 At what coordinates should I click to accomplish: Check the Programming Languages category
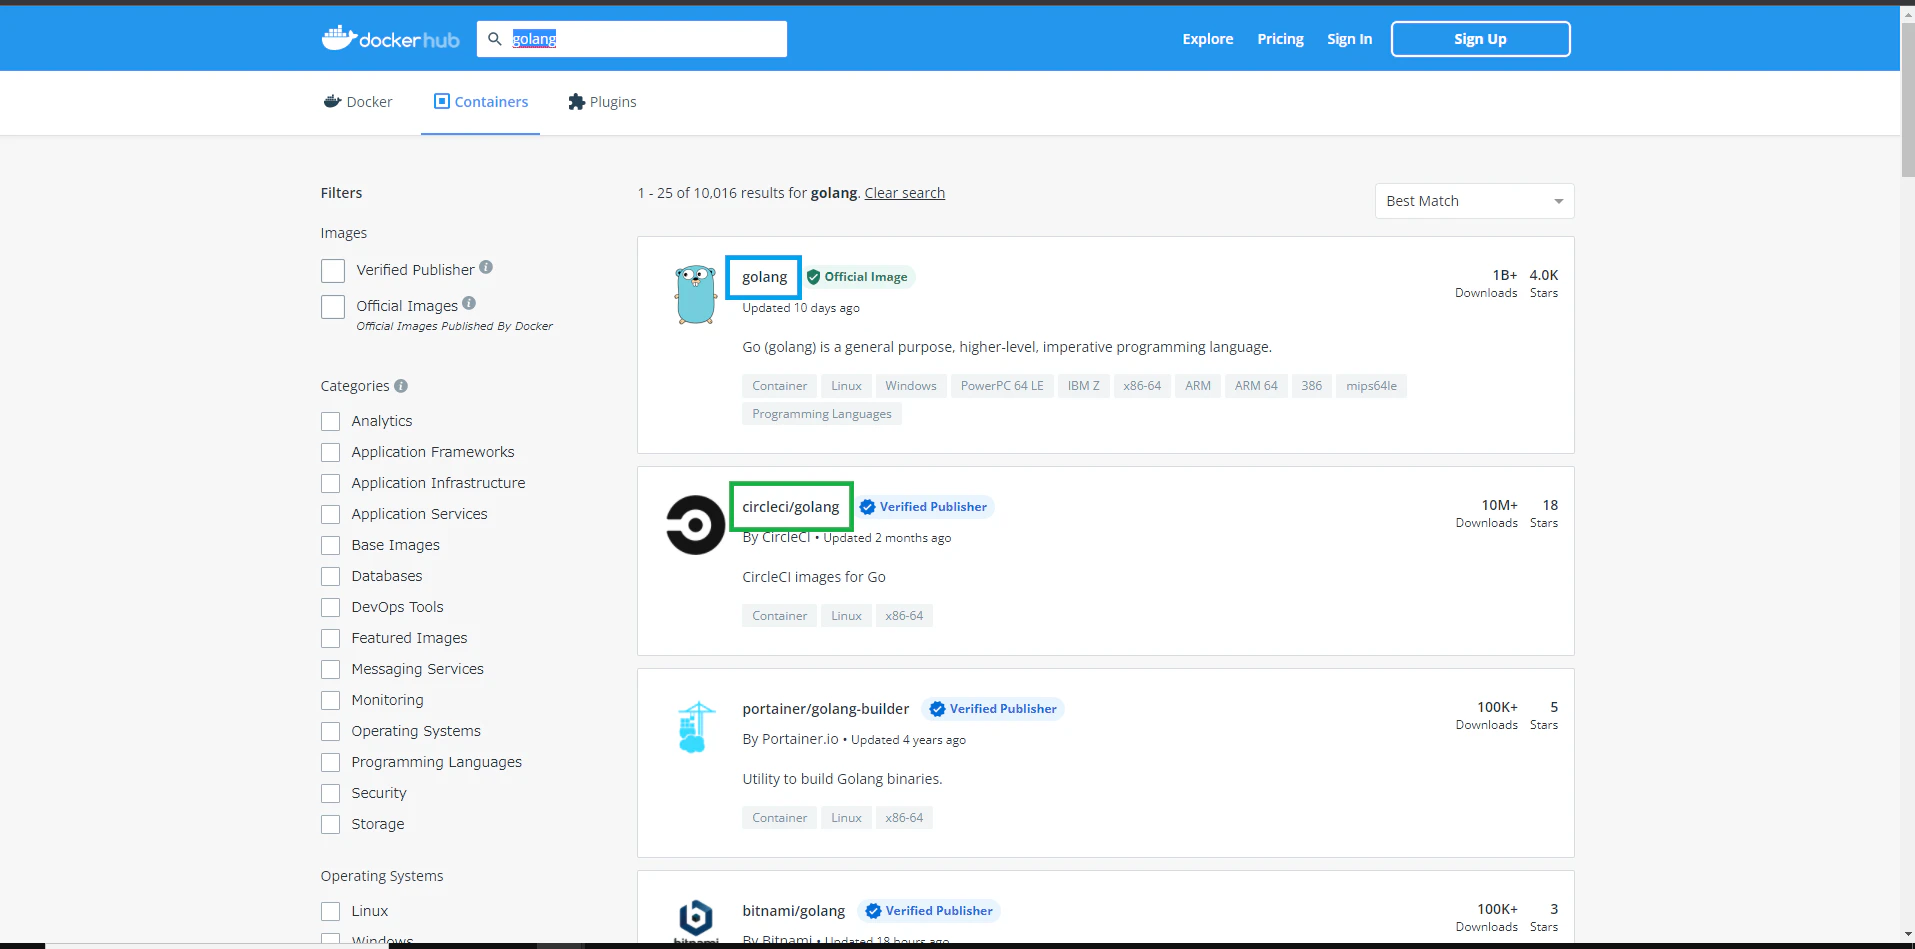point(330,762)
